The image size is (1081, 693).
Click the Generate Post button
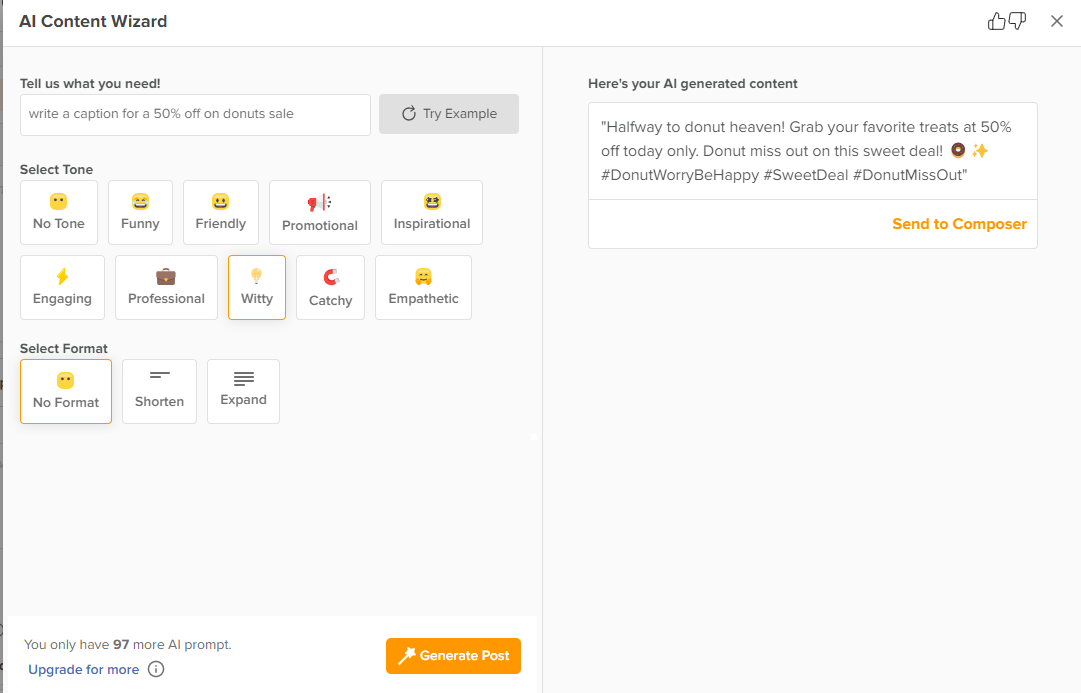point(453,656)
